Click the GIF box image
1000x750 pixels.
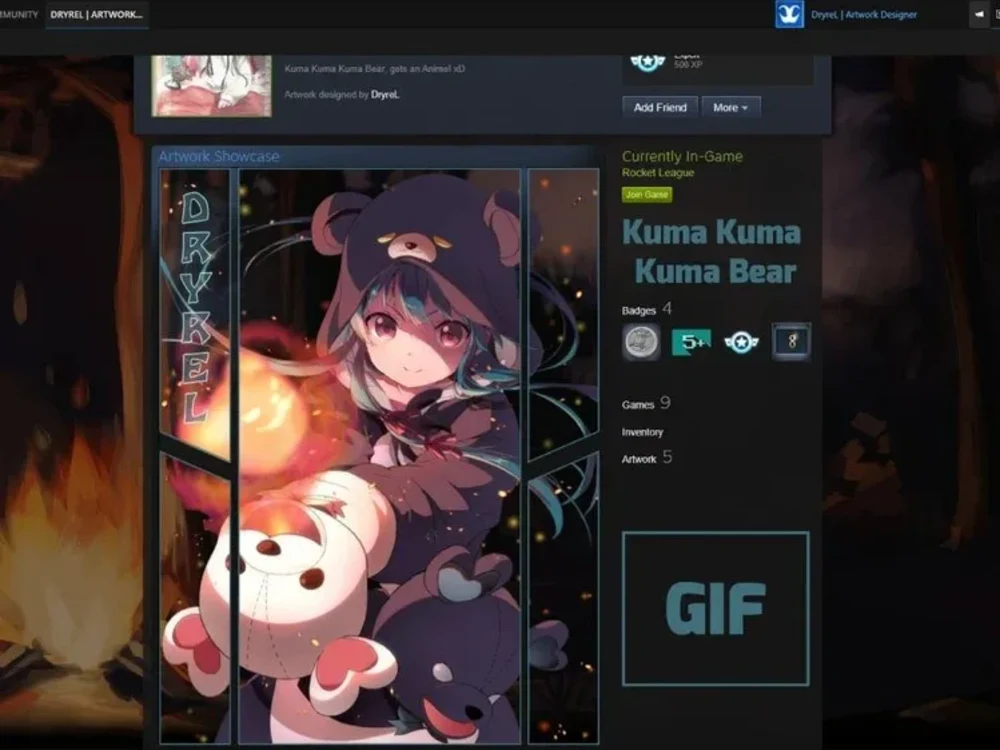716,608
